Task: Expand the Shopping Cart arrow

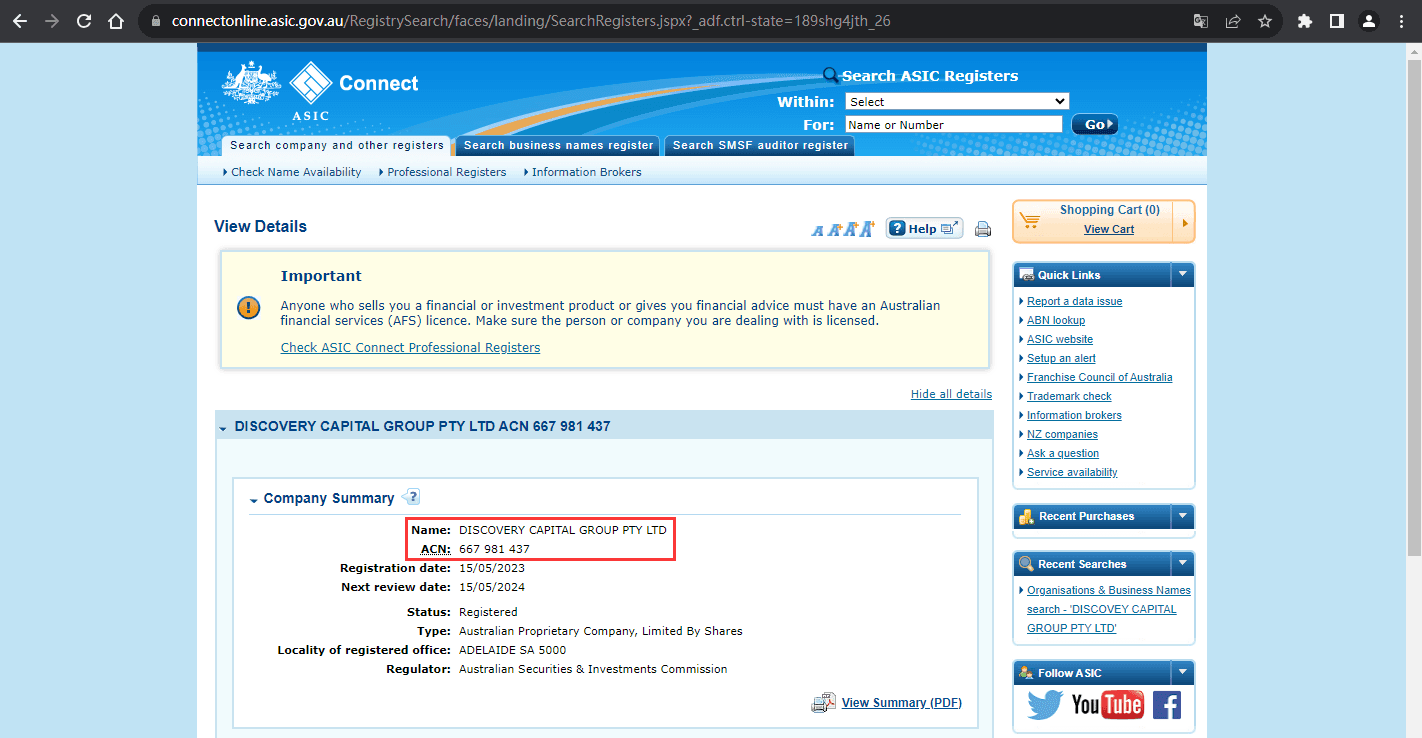Action: [x=1184, y=222]
